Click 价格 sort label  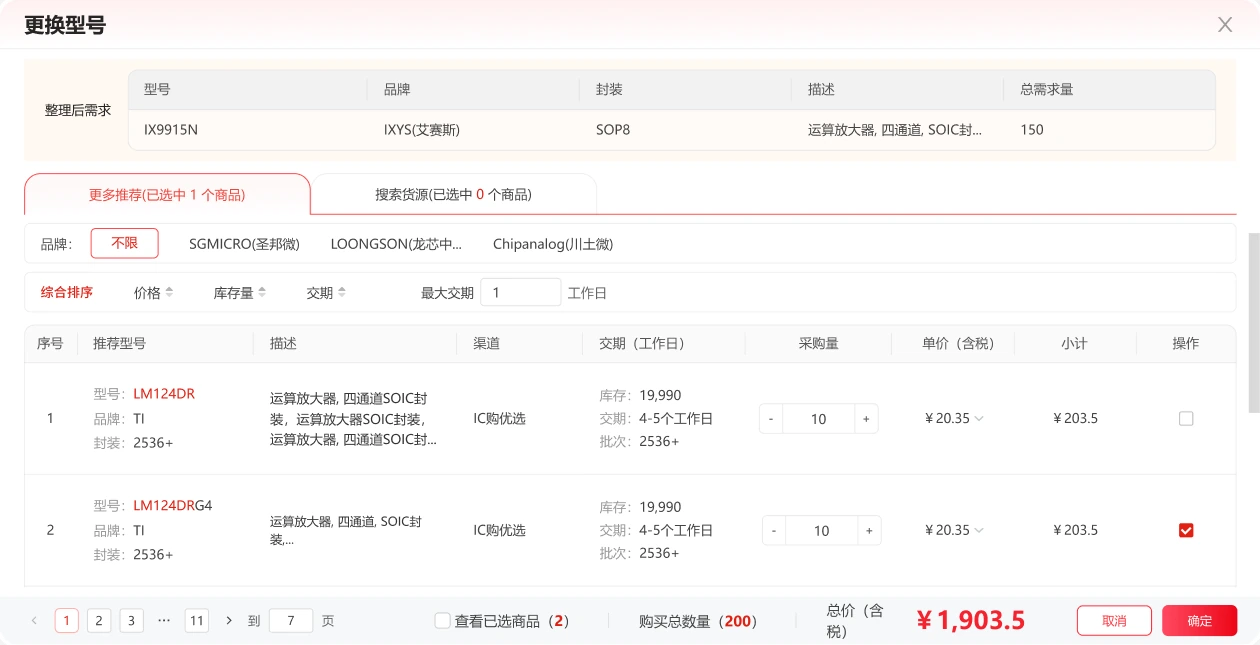(147, 293)
